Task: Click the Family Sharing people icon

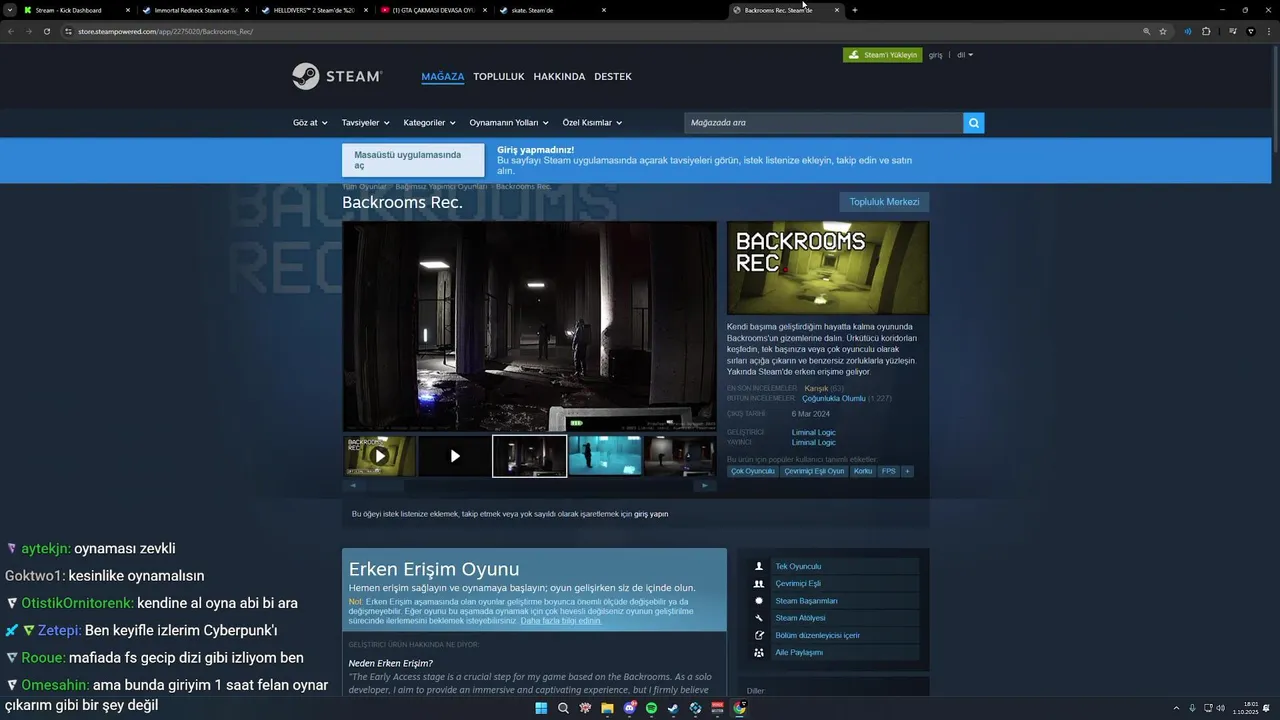Action: (x=759, y=652)
